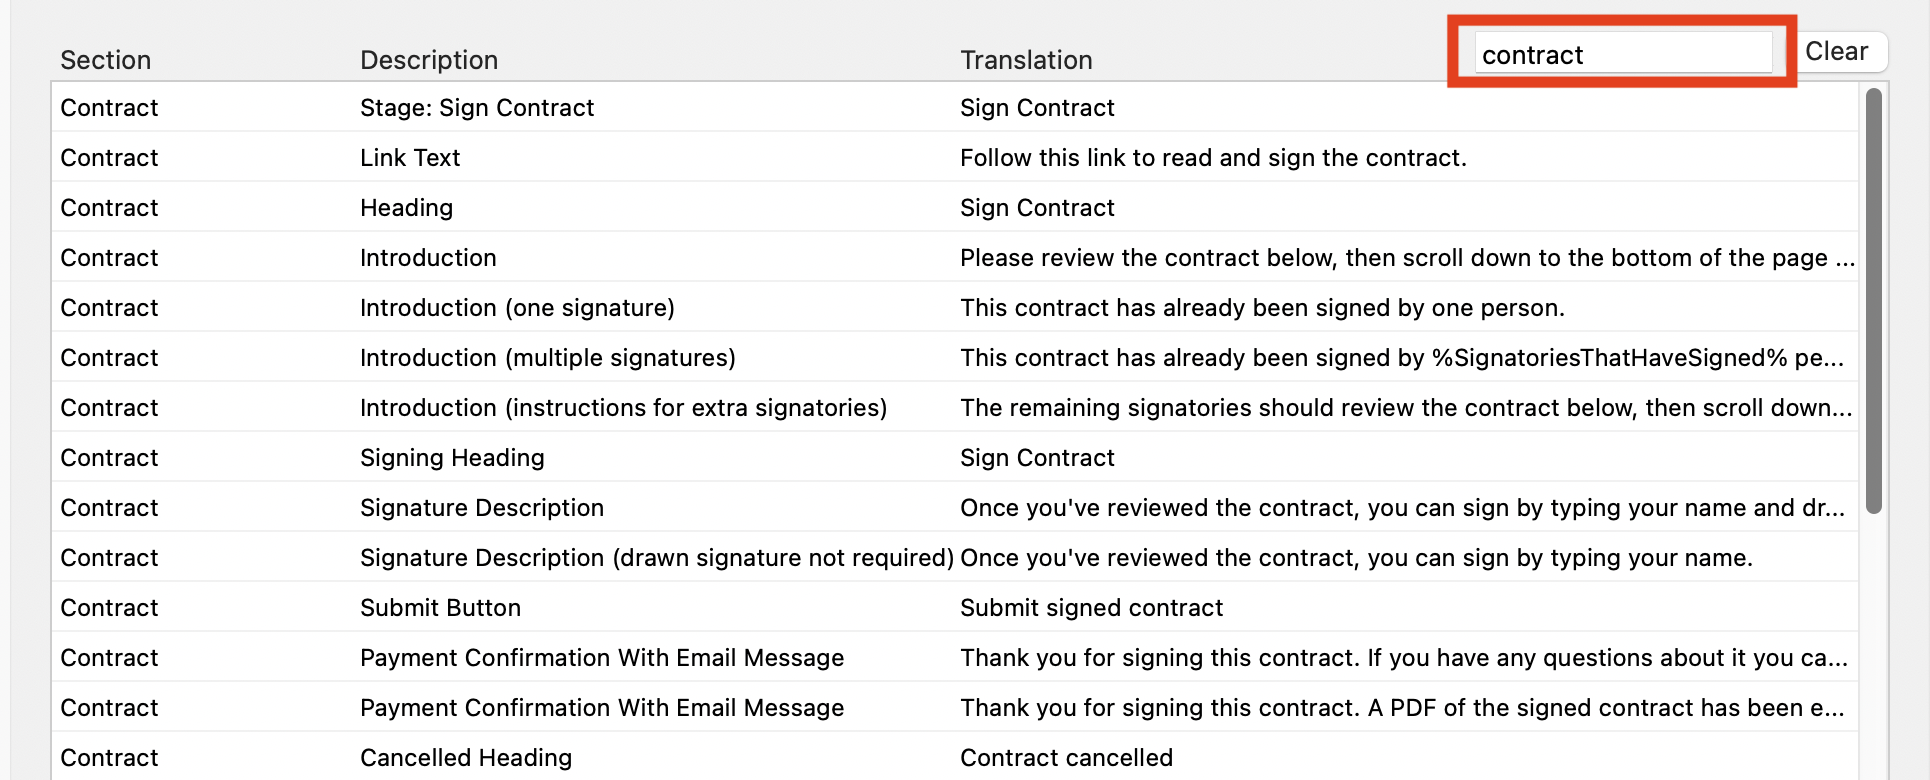The image size is (1930, 780).
Task: Sort by the Translation column header
Action: 1025,60
